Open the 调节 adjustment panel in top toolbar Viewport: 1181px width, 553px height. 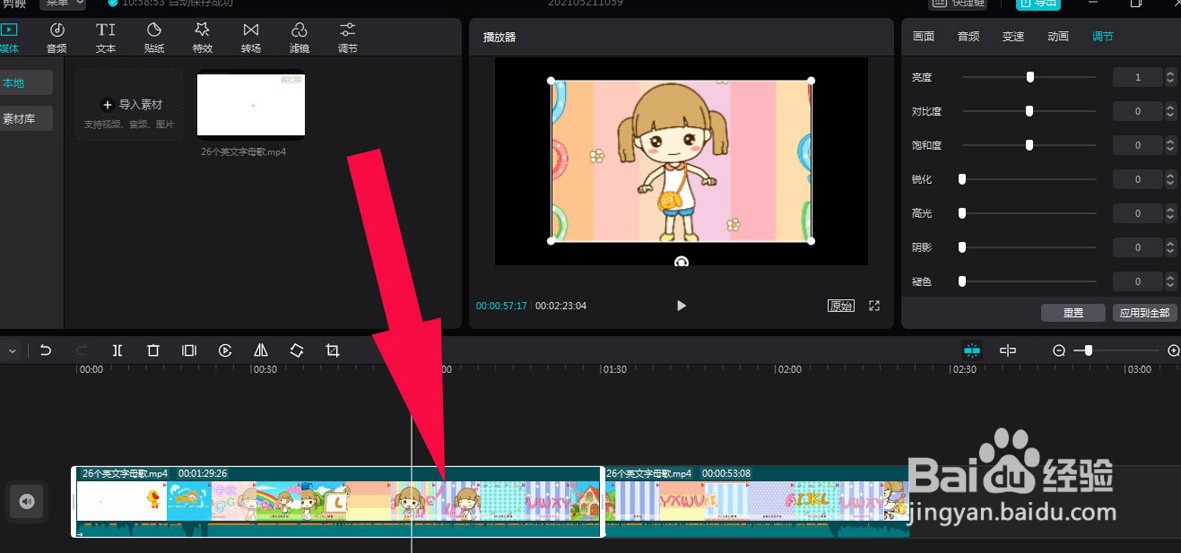tap(347, 38)
